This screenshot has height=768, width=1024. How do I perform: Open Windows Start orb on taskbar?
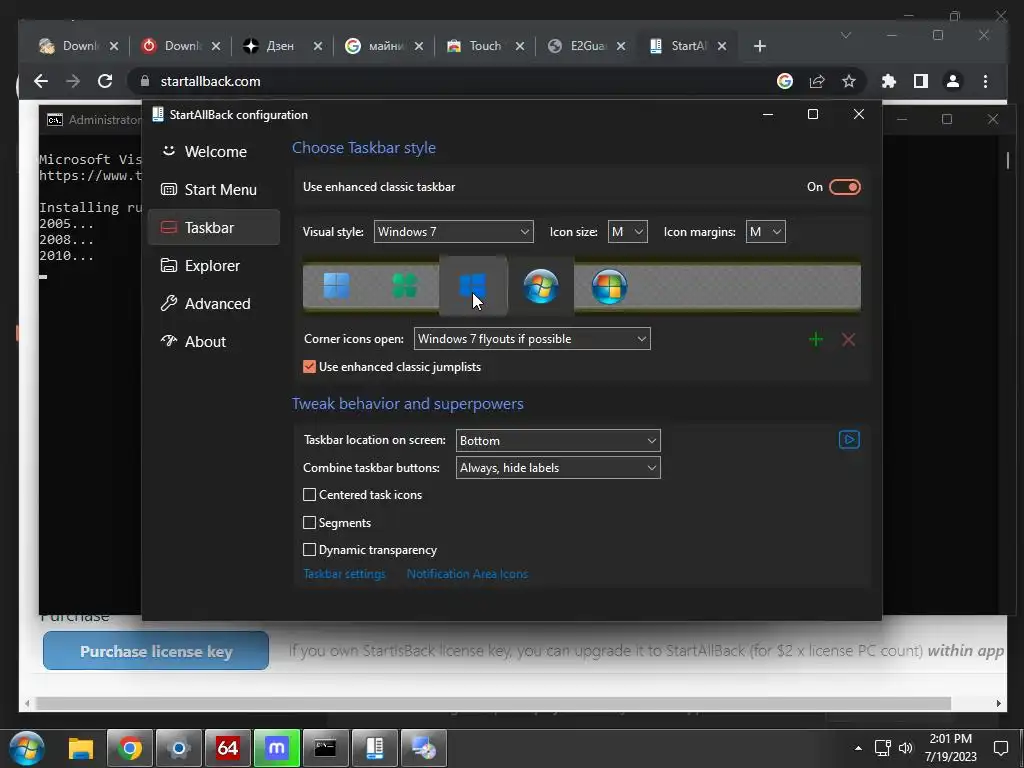point(27,748)
